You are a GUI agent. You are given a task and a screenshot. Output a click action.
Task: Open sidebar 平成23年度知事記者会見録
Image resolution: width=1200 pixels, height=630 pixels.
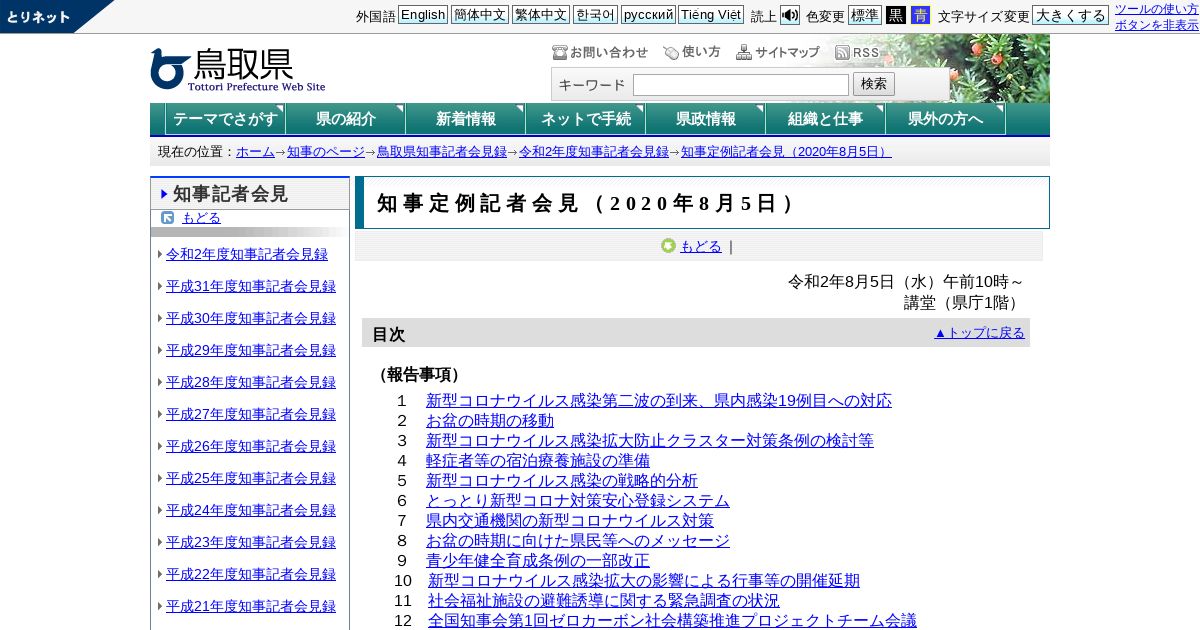pyautogui.click(x=250, y=542)
